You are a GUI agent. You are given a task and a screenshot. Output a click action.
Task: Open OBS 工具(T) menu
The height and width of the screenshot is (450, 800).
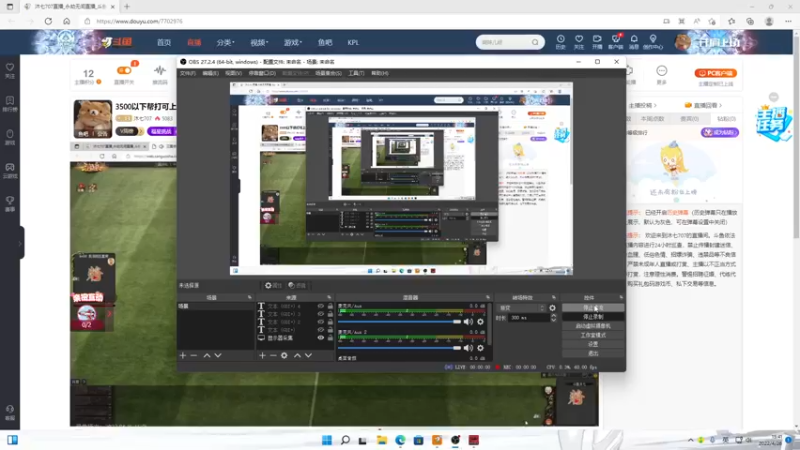click(356, 73)
